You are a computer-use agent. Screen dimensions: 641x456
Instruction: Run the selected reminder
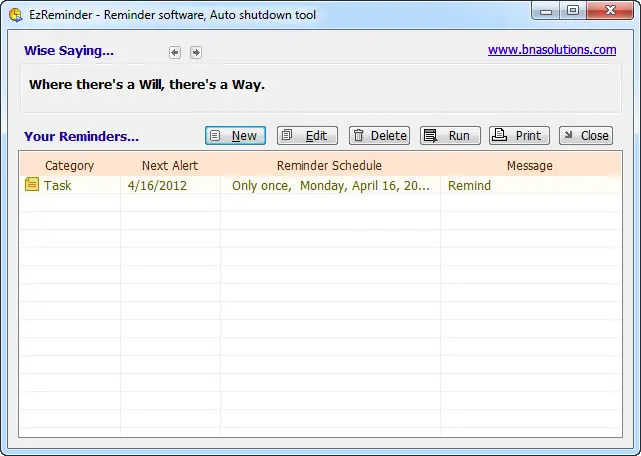click(x=450, y=135)
